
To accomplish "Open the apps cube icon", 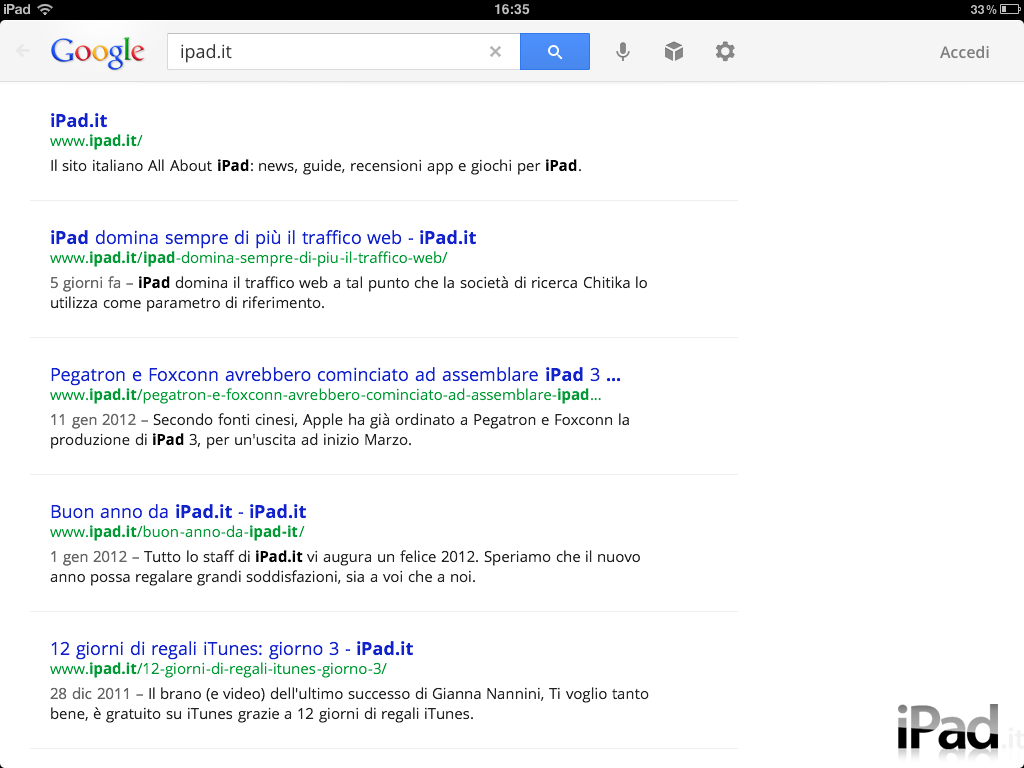I will pyautogui.click(x=674, y=52).
